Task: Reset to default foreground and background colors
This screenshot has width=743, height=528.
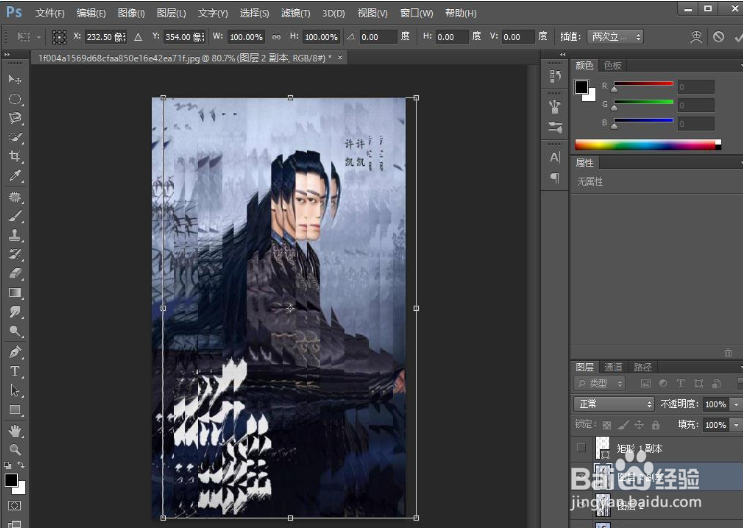Action: tap(8, 465)
